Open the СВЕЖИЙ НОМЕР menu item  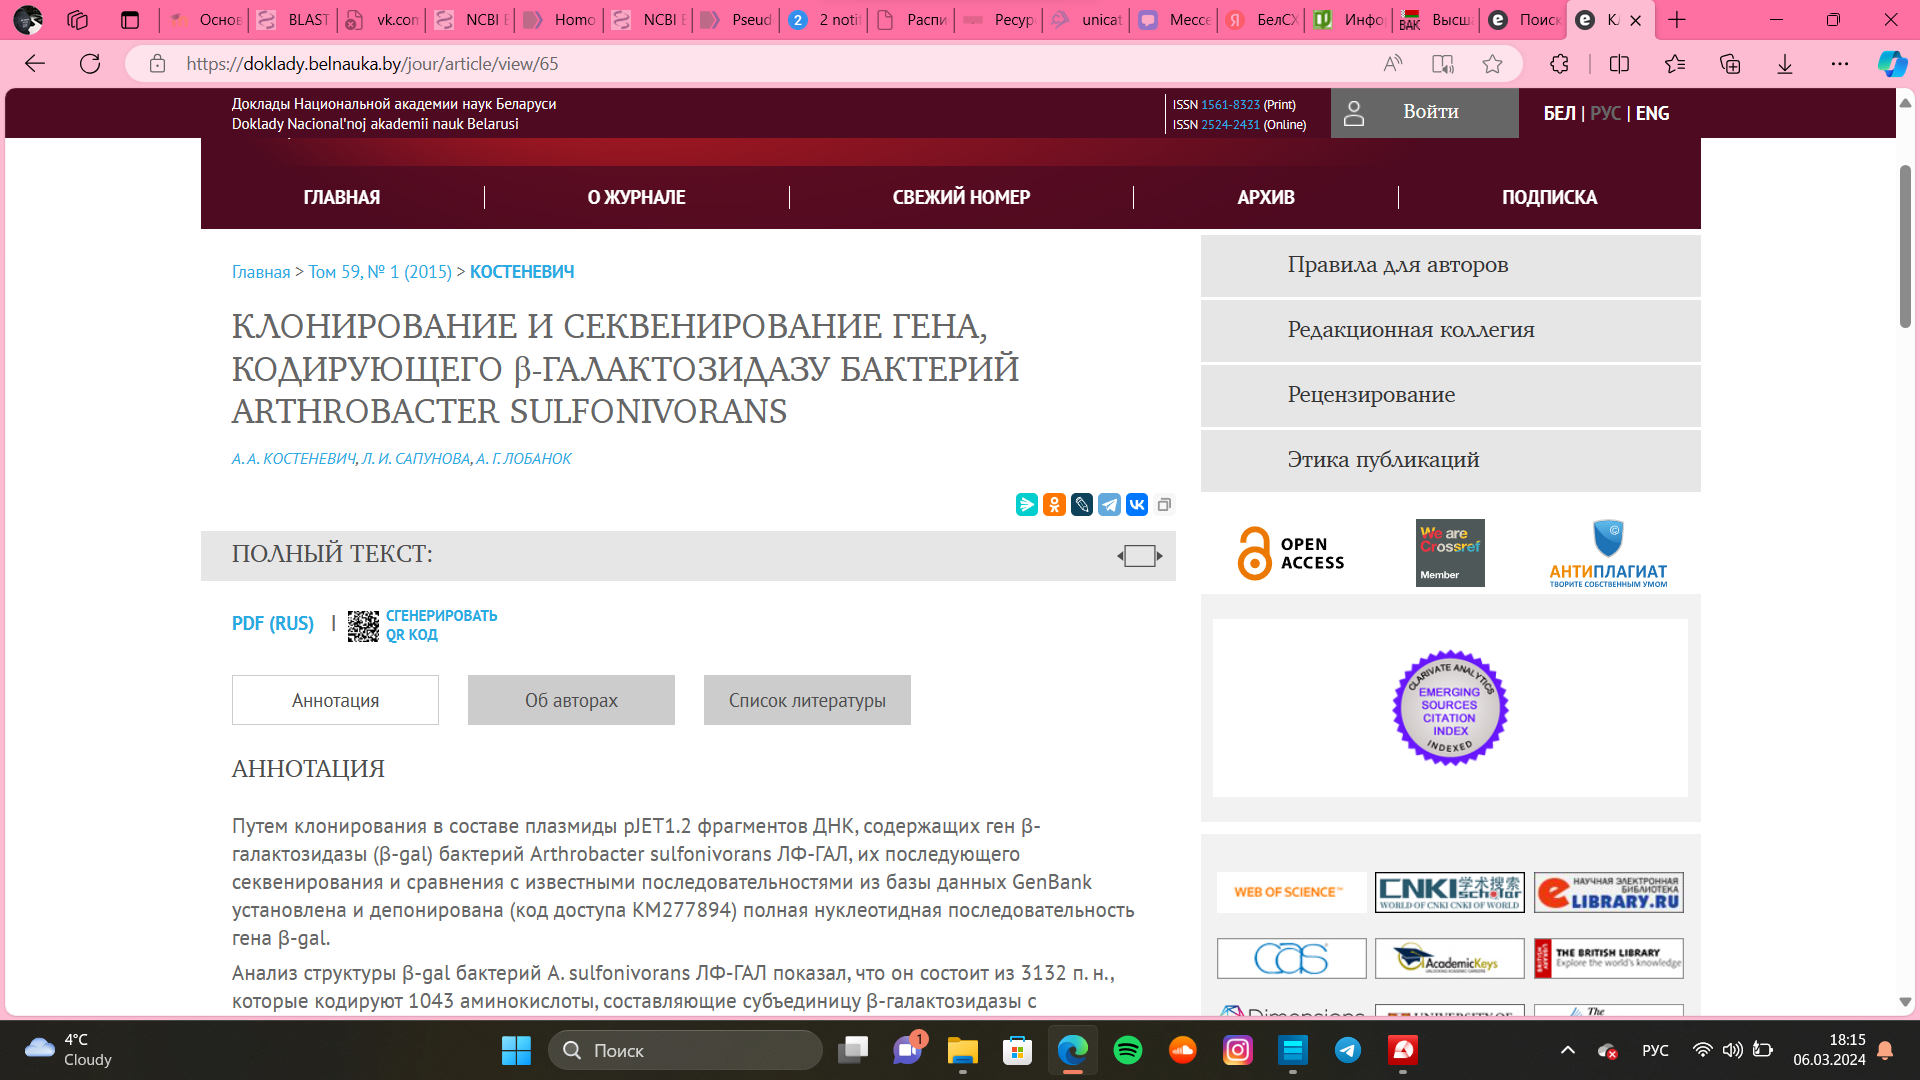point(961,197)
